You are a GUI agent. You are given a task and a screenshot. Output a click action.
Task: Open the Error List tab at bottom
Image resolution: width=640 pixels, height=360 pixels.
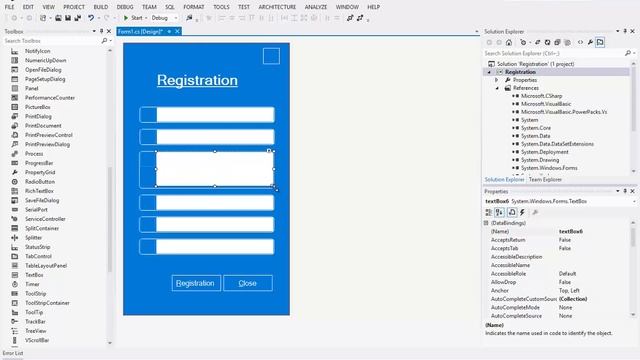pos(13,353)
